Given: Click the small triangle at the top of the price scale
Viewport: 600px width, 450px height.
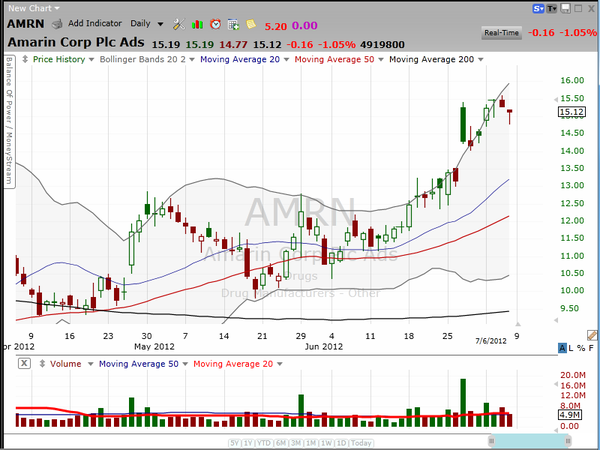Looking at the screenshot, I should point(556,100).
